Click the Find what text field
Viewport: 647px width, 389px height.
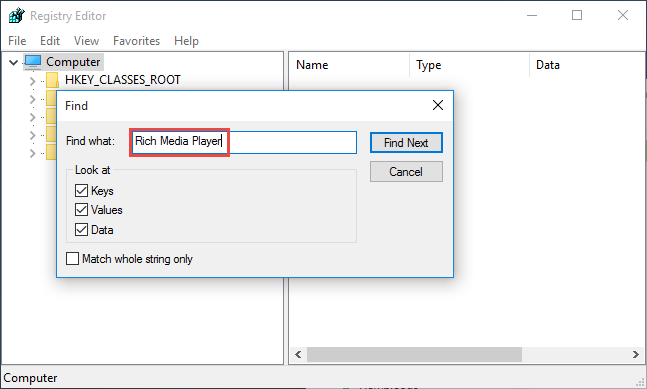(x=243, y=142)
